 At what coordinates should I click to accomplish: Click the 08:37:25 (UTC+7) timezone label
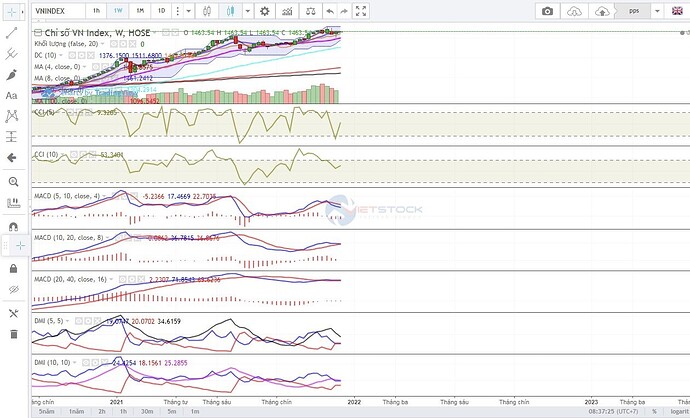click(613, 411)
